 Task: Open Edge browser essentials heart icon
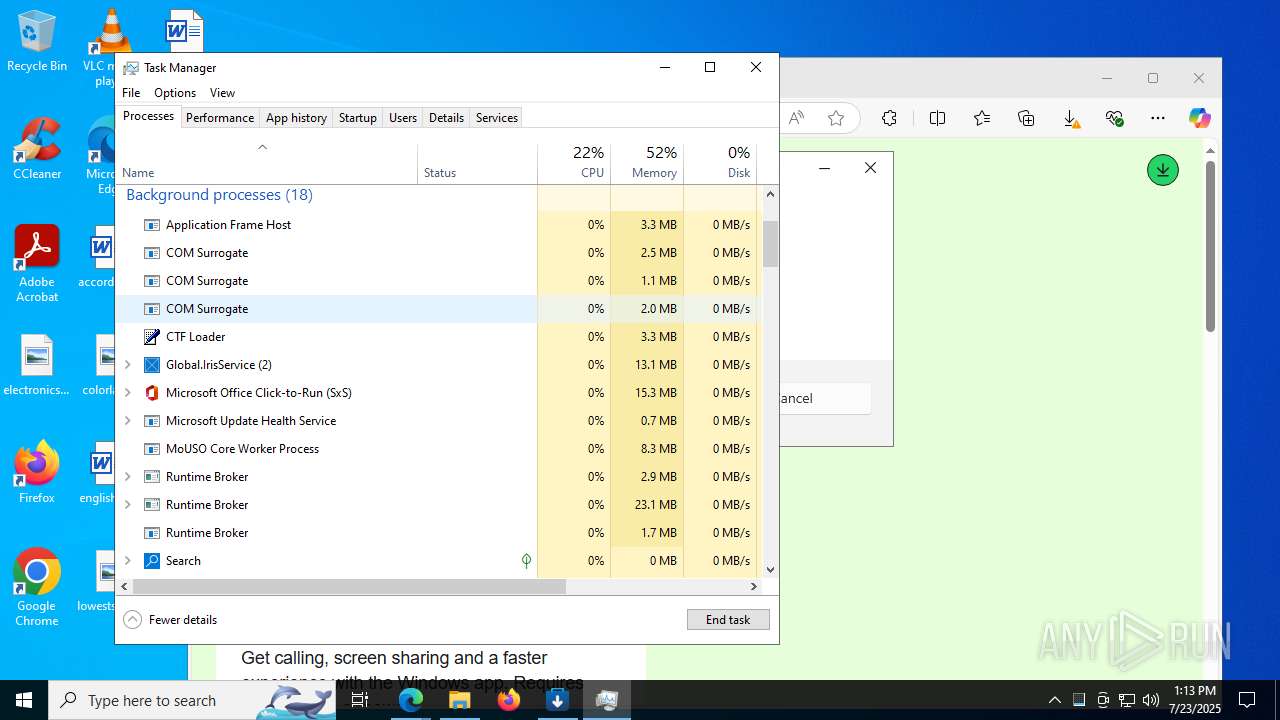coord(1115,118)
